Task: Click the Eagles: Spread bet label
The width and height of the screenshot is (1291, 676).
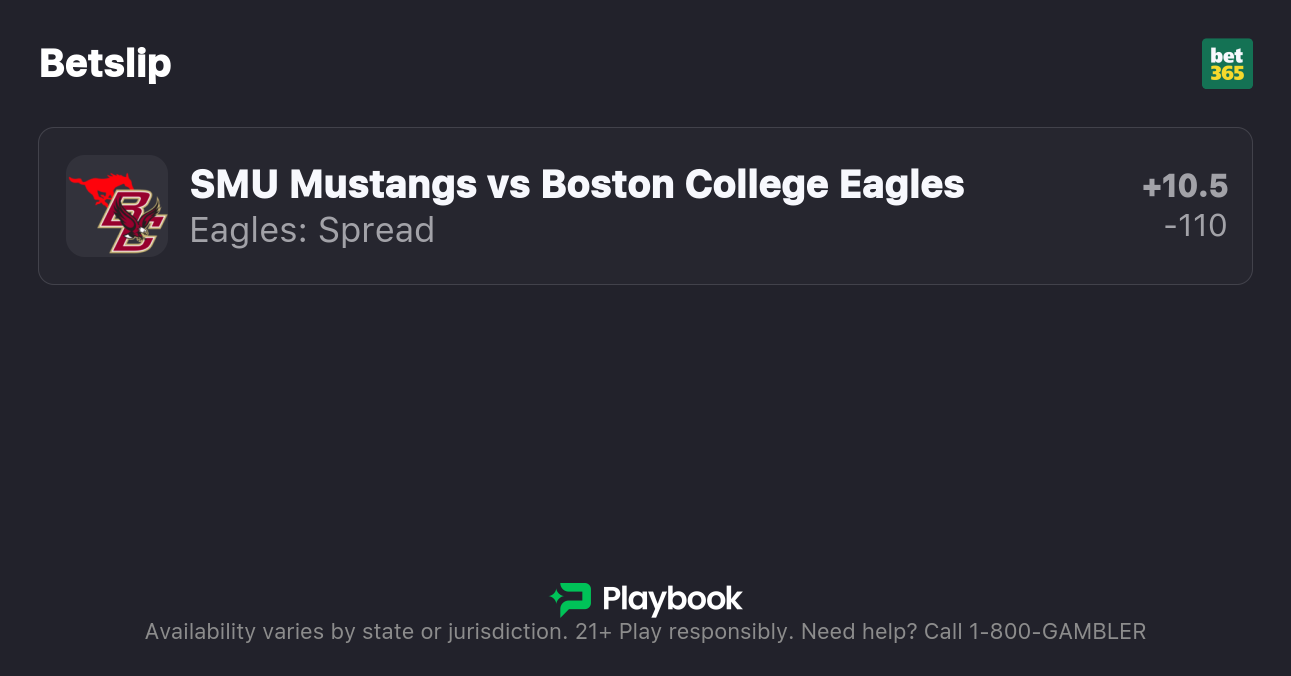Action: click(312, 230)
